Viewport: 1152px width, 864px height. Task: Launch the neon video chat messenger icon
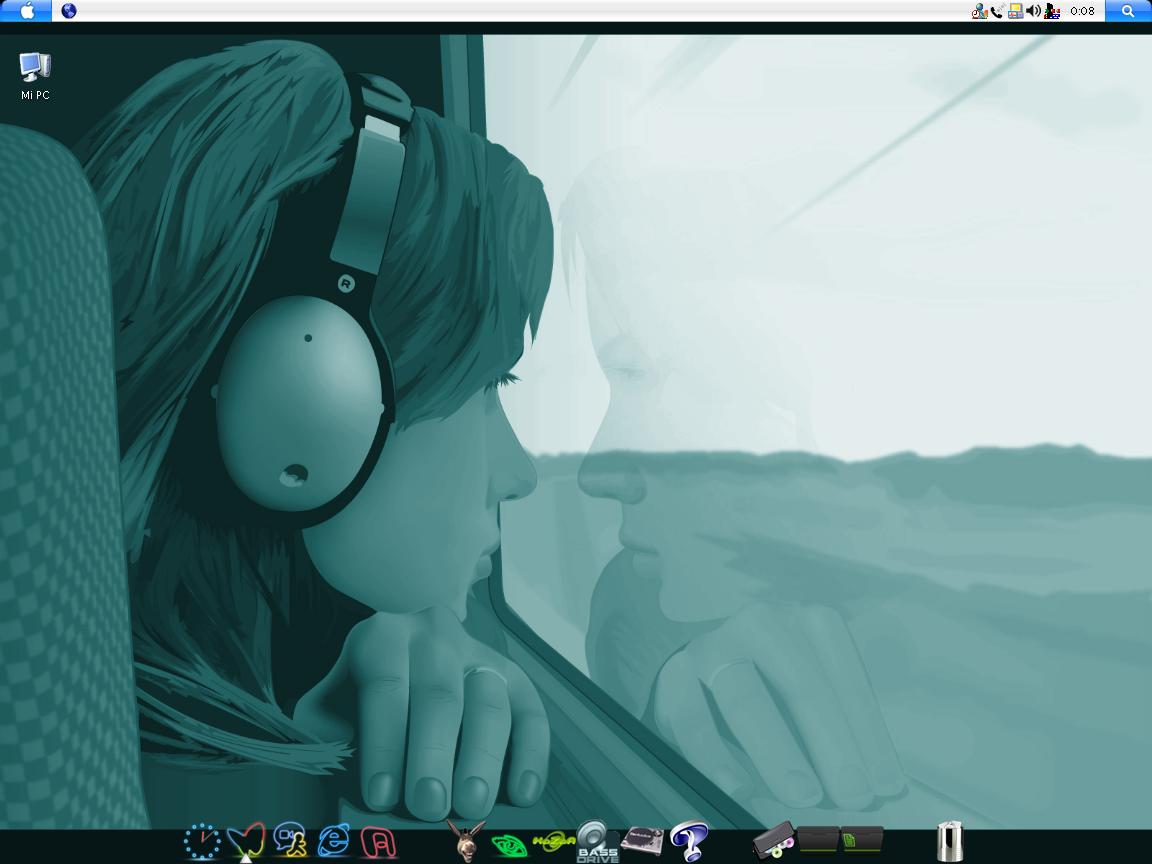(290, 840)
